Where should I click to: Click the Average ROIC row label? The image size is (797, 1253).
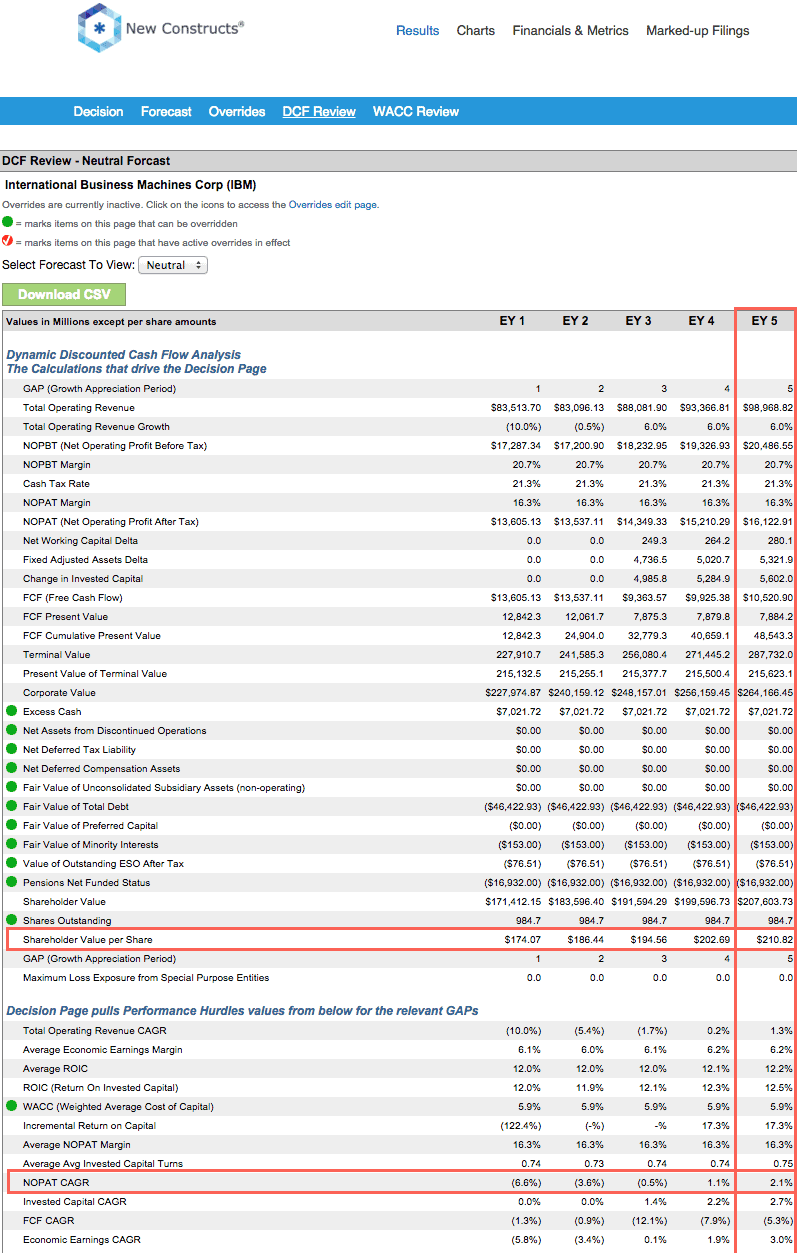[x=55, y=1068]
